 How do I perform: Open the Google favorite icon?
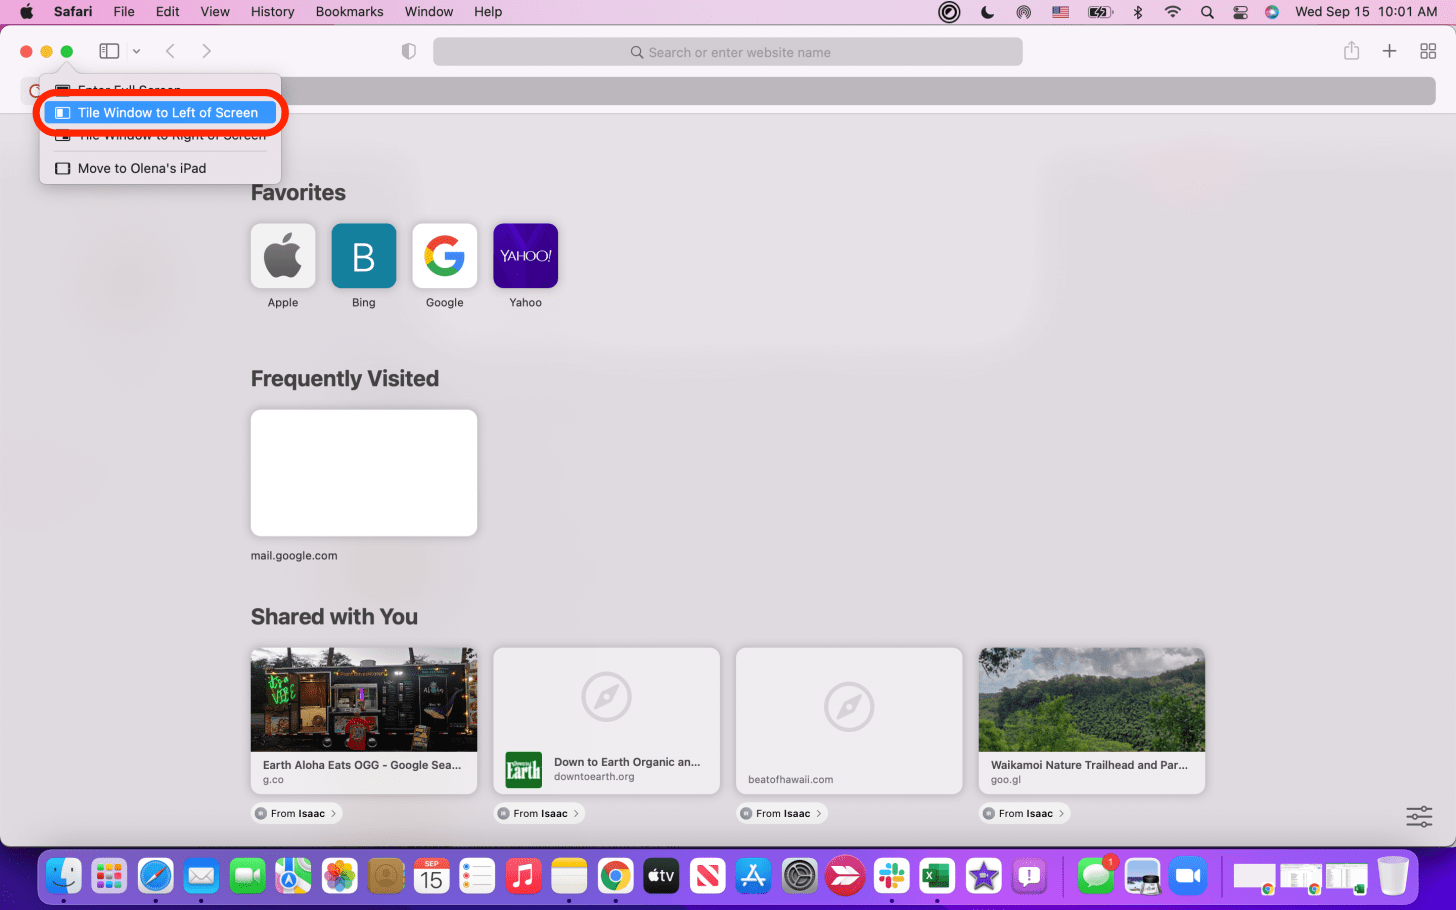coord(444,256)
